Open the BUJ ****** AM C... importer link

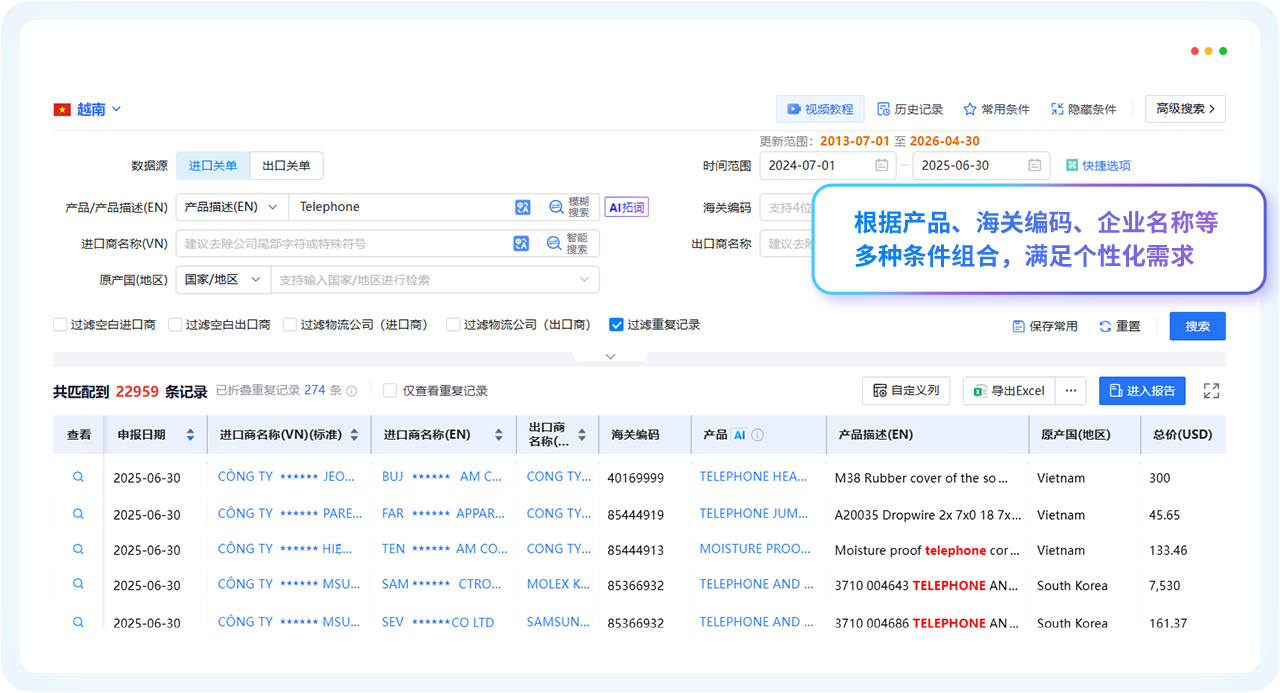(x=441, y=477)
